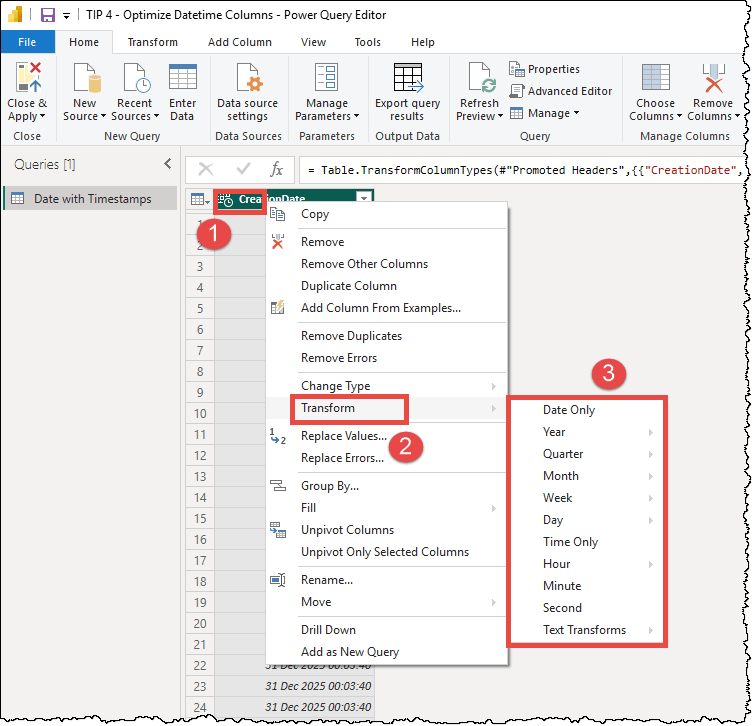Click the Manage Parameters icon
This screenshot has height=726, width=753.
[326, 79]
